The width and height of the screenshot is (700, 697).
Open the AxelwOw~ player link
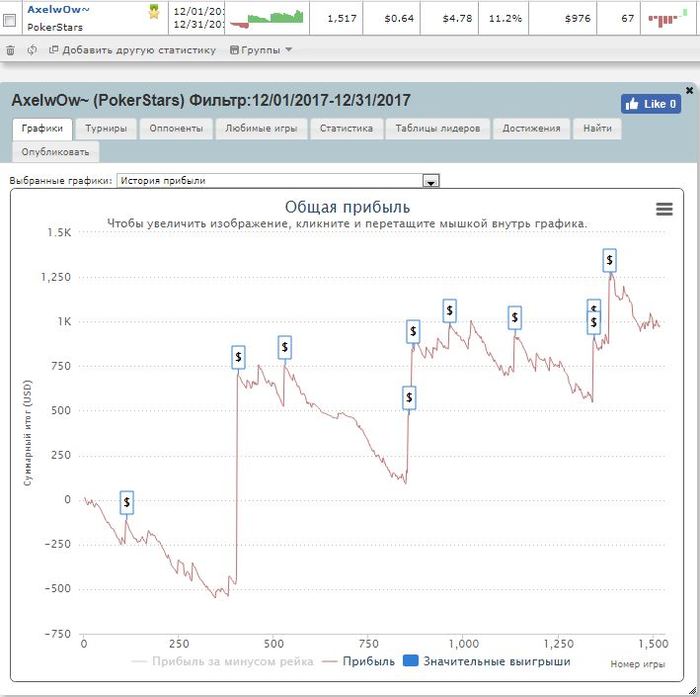coord(58,9)
